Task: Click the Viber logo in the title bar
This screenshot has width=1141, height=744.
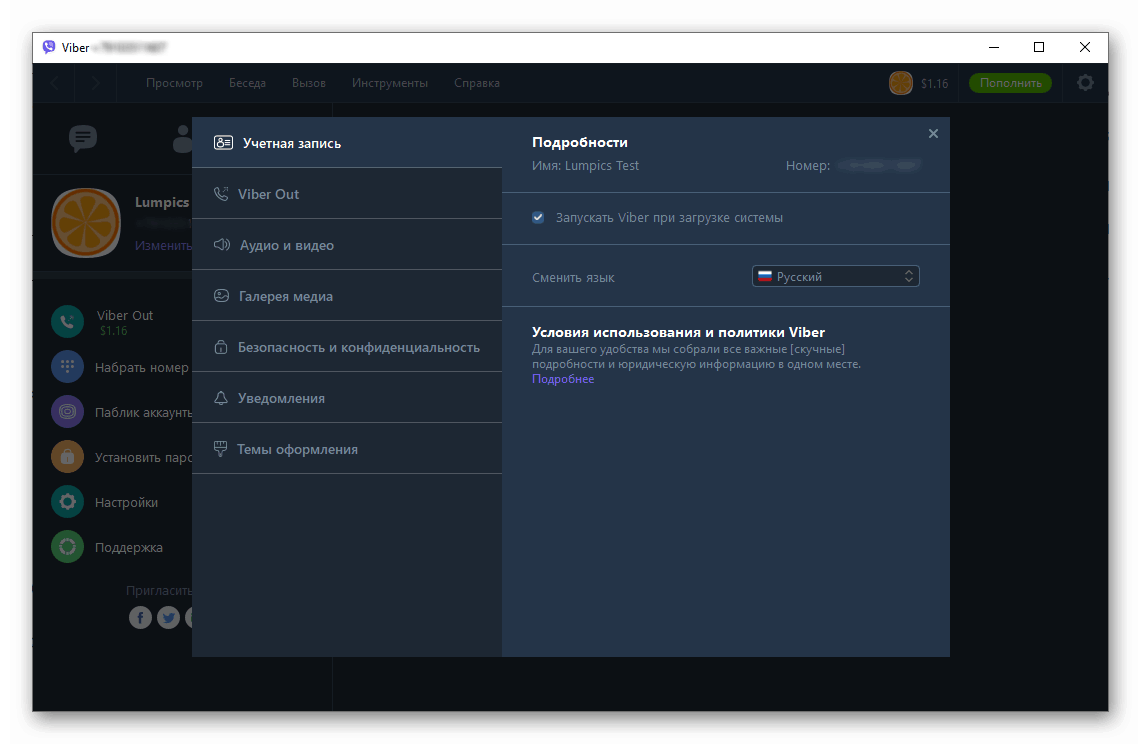Action: 49,47
